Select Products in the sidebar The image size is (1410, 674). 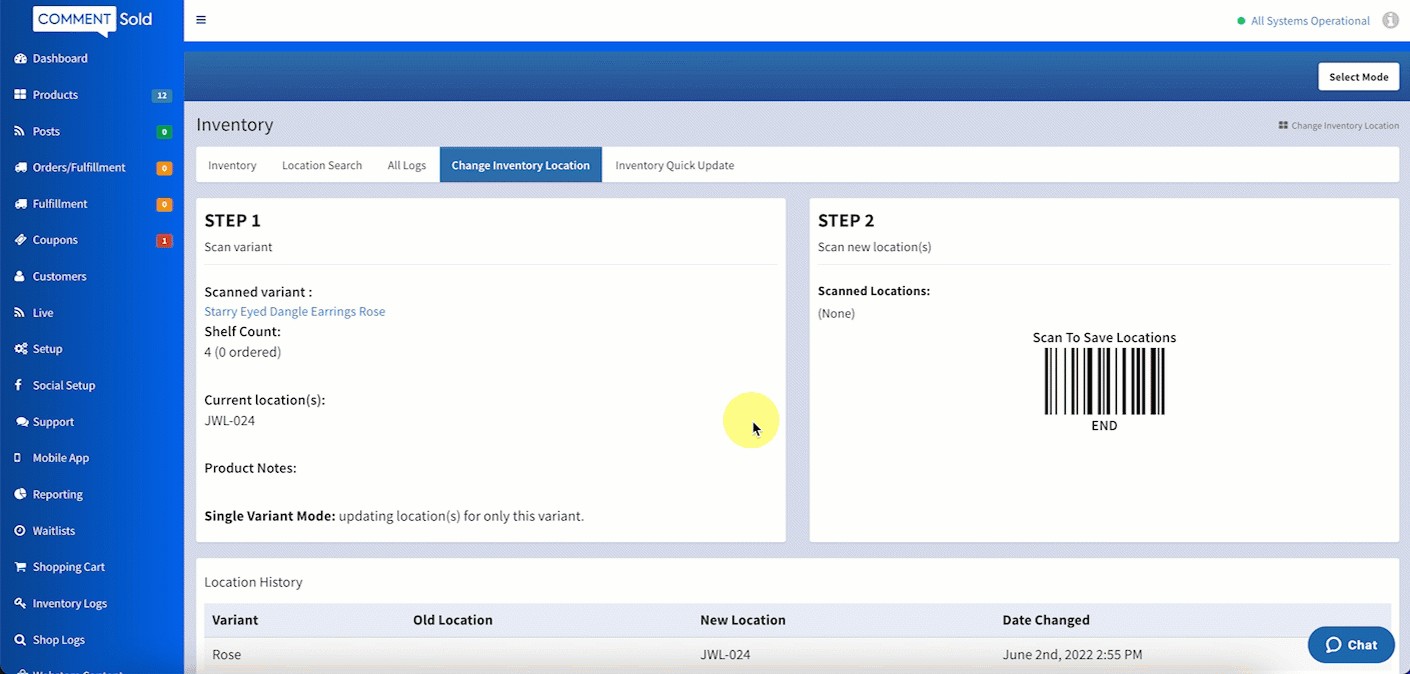point(55,94)
